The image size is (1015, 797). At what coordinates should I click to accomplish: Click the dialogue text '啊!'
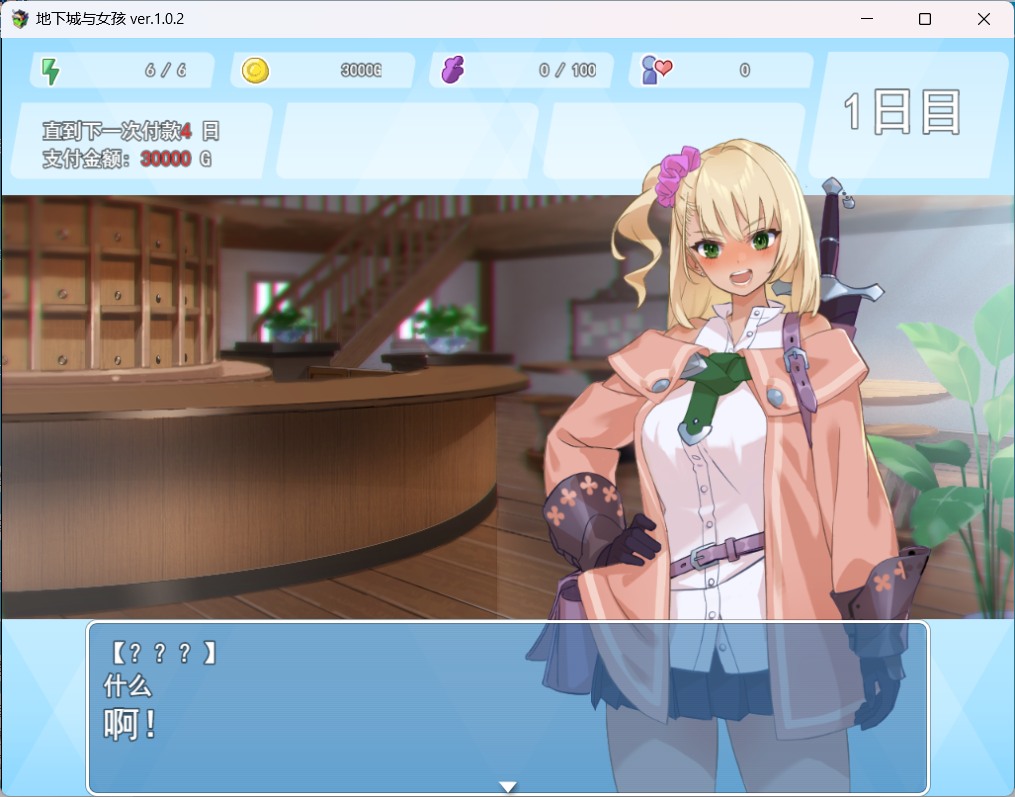(x=126, y=722)
